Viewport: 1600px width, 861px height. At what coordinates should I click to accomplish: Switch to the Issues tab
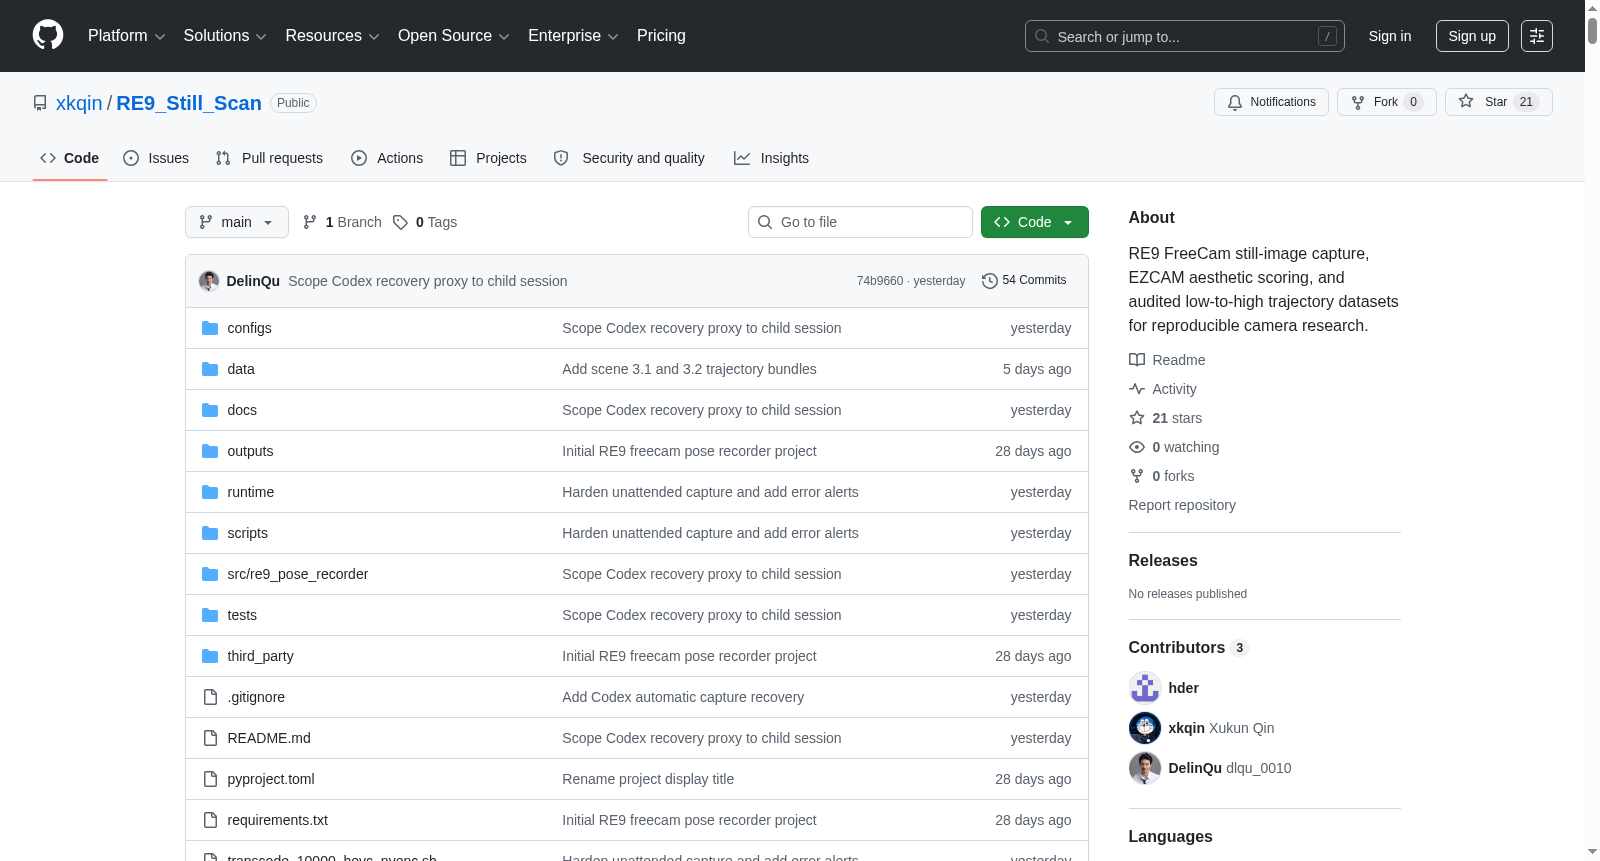click(156, 158)
